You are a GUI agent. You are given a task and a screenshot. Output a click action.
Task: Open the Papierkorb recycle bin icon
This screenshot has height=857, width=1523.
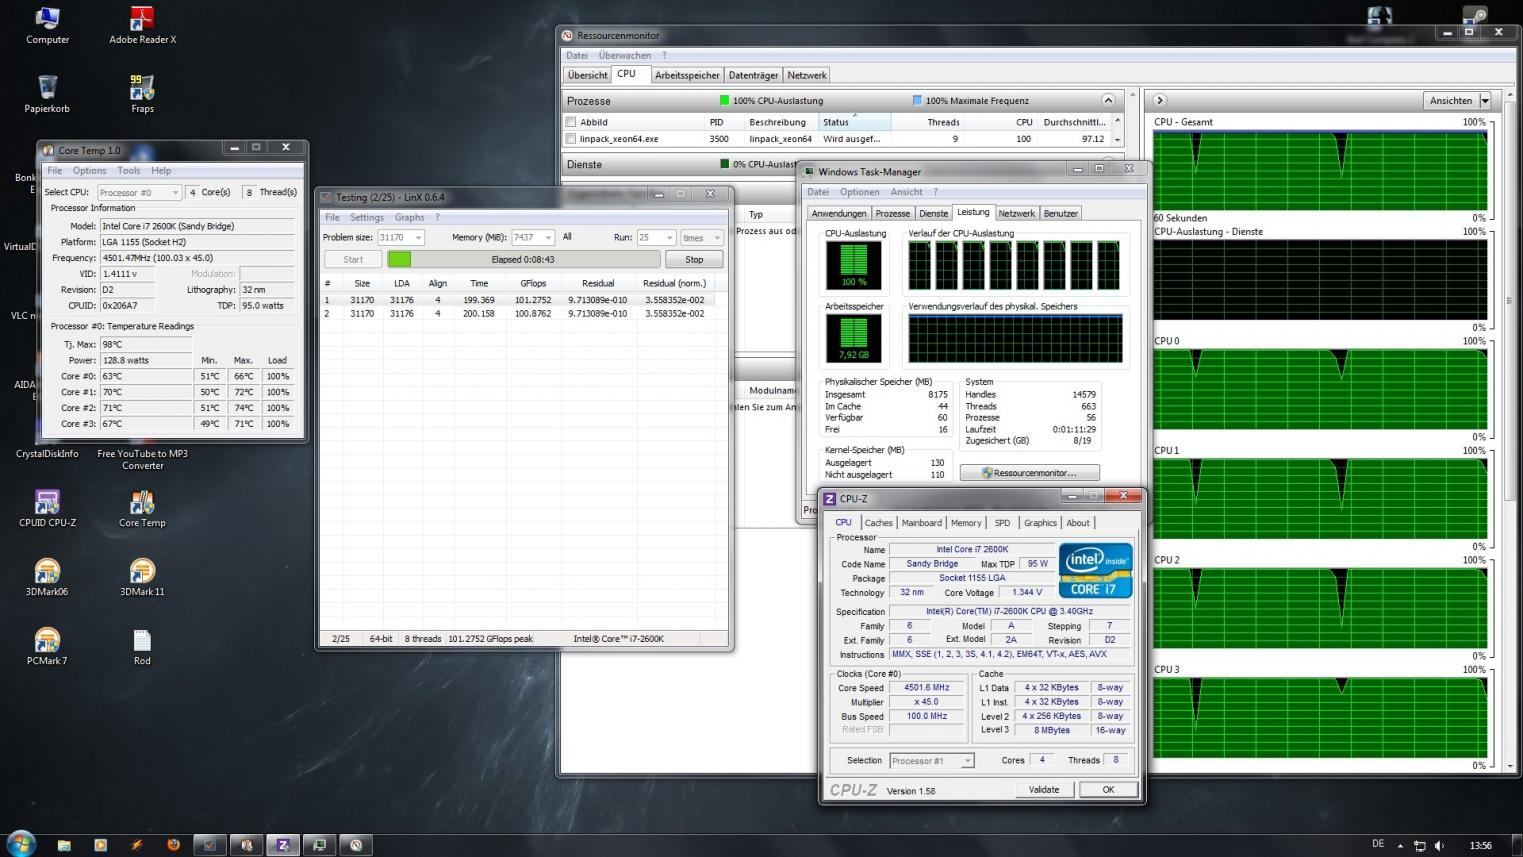pyautogui.click(x=47, y=94)
